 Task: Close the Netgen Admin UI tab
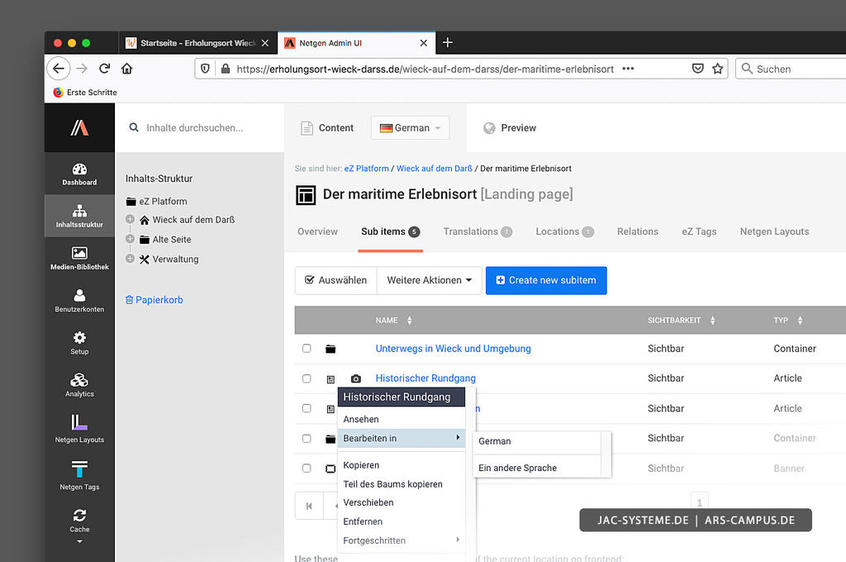pos(424,43)
